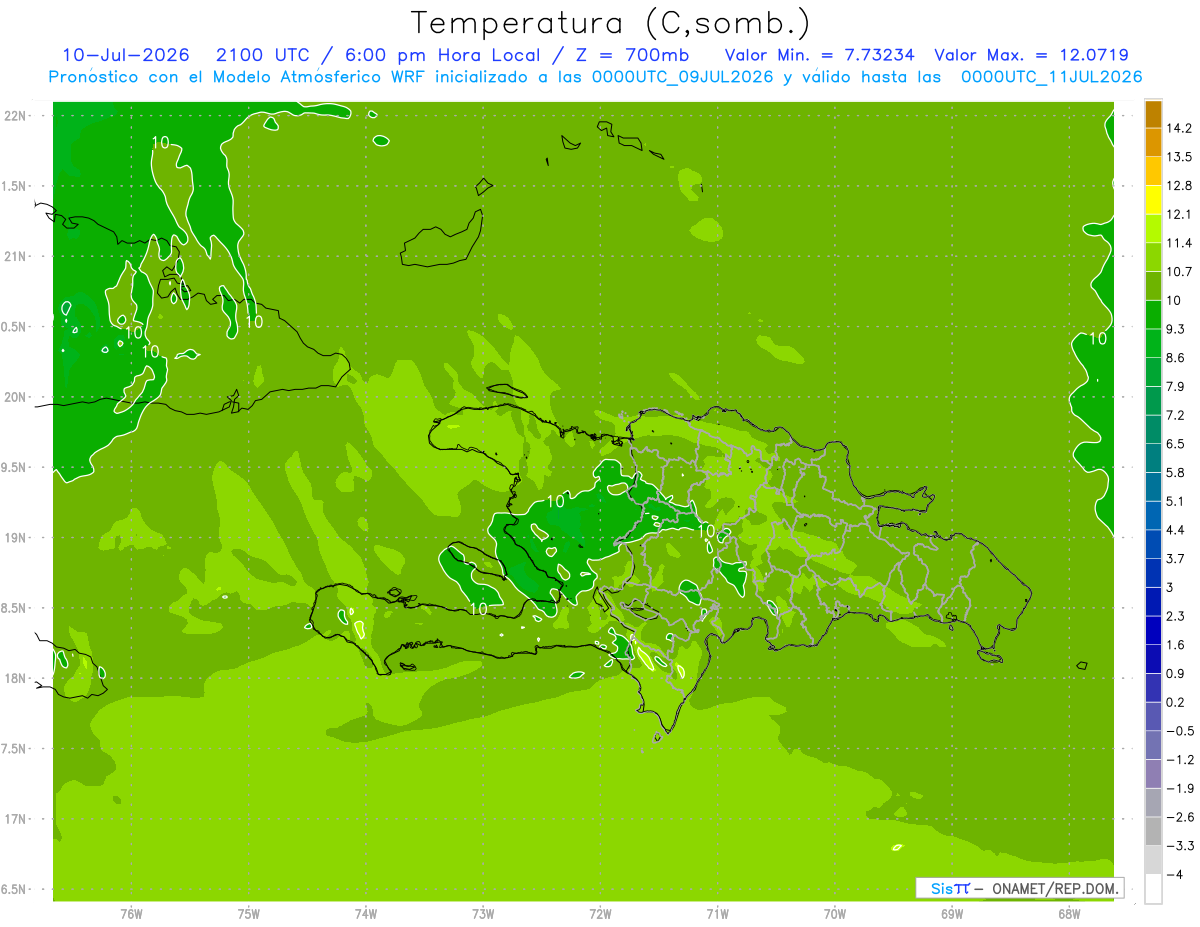
Task: Click the "69W" longitude label
Action: [x=952, y=914]
